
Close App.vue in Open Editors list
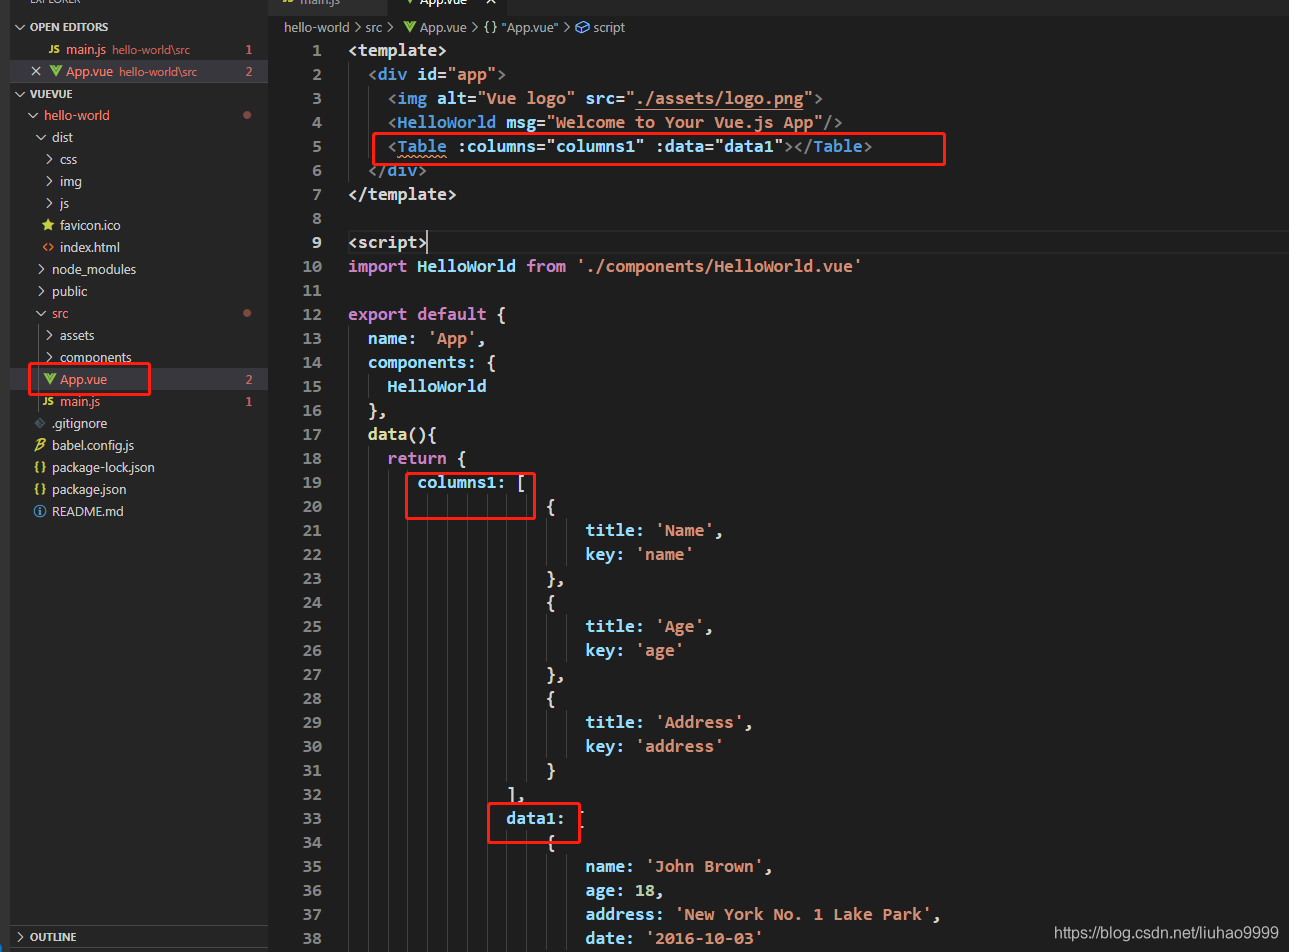pos(36,71)
